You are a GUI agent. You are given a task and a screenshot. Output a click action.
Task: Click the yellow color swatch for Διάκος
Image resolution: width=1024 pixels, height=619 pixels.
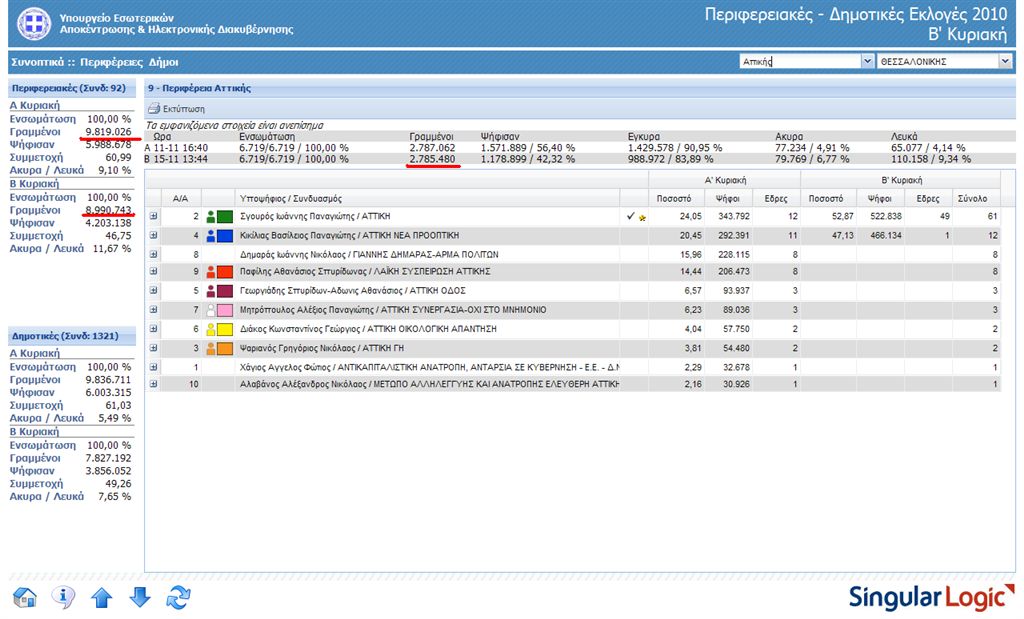click(225, 329)
